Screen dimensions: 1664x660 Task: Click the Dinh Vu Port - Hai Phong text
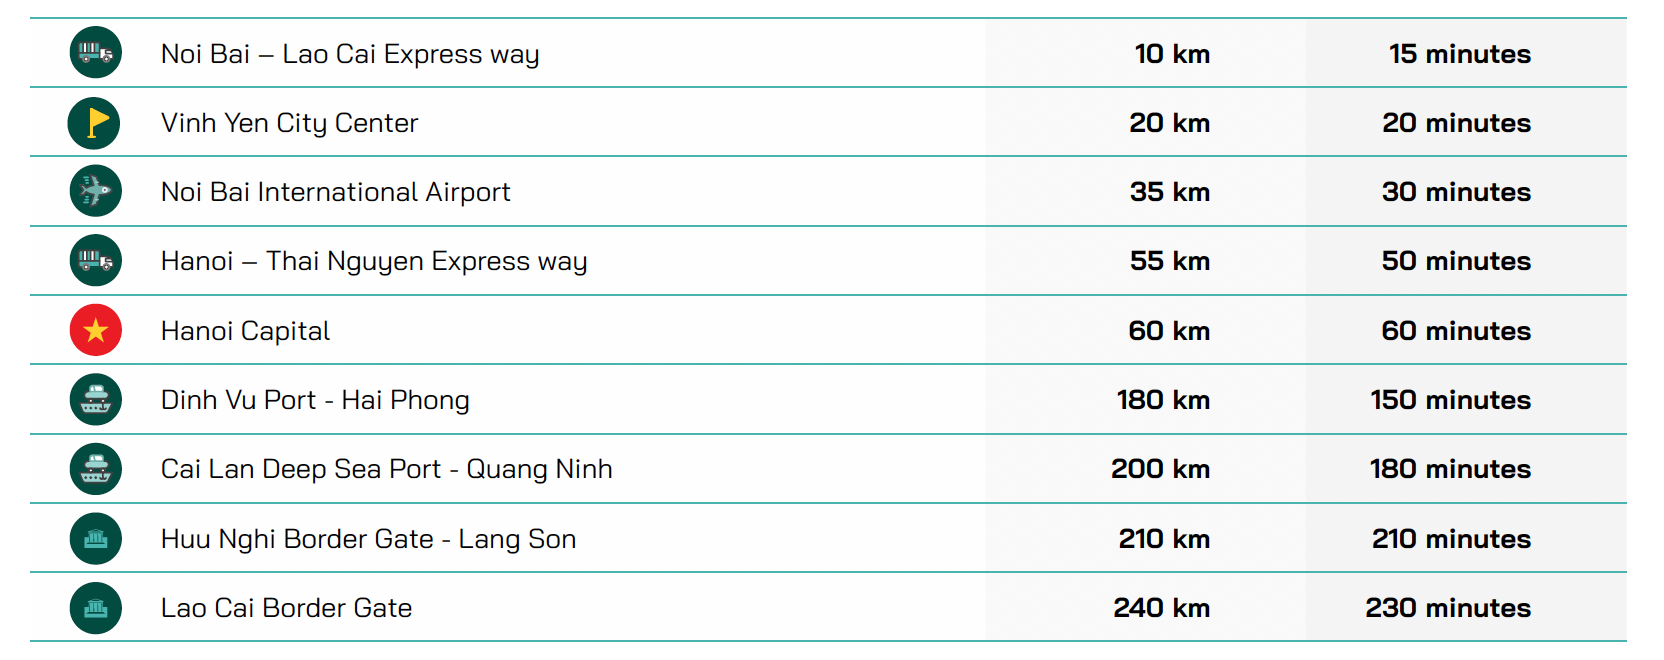[315, 400]
